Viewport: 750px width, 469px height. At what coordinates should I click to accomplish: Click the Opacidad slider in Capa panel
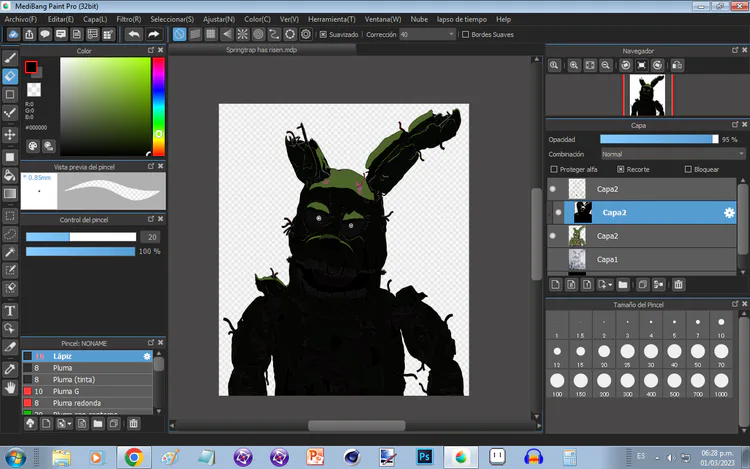click(x=658, y=139)
